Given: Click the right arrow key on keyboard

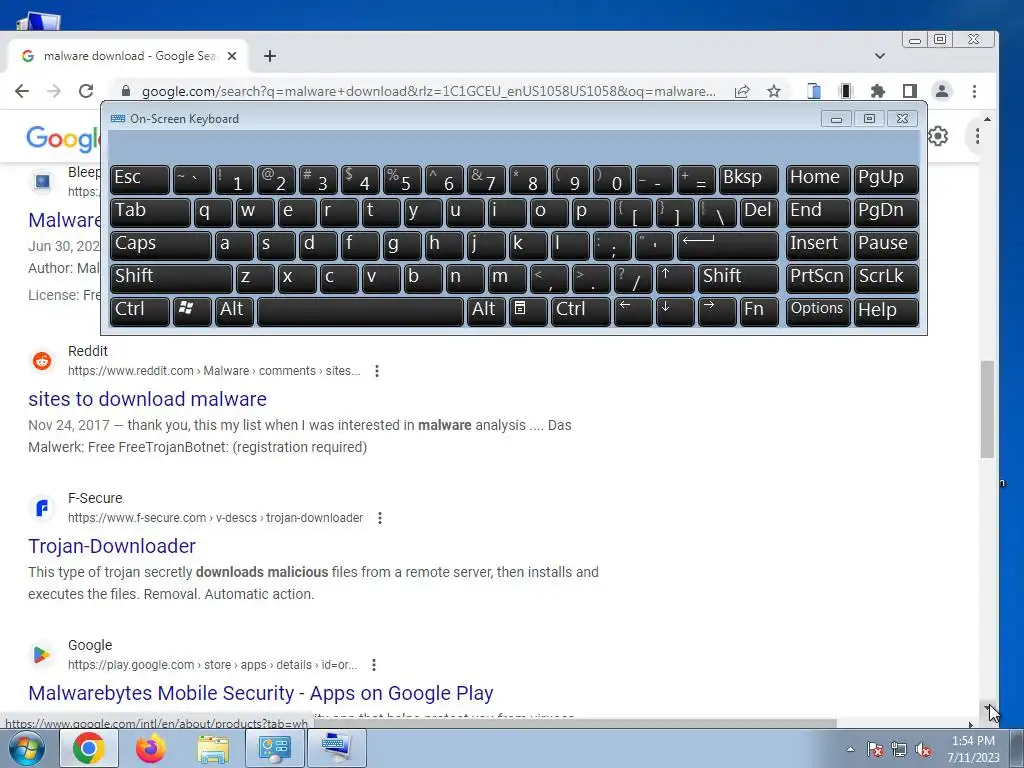Looking at the screenshot, I should [717, 312].
